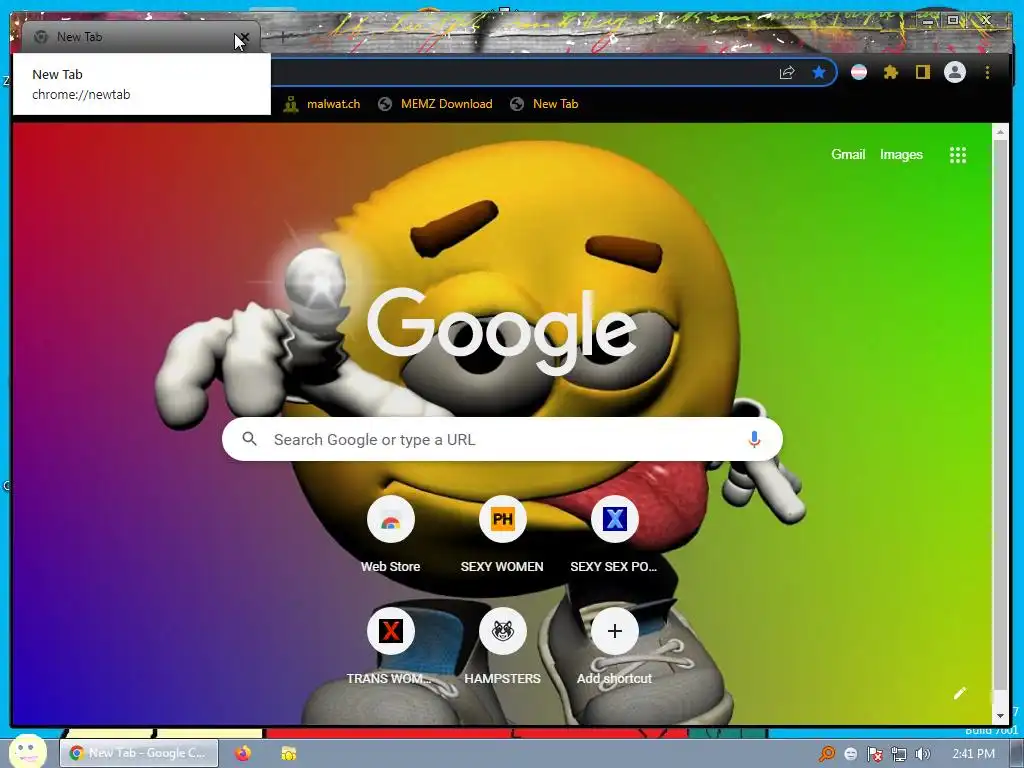This screenshot has width=1024, height=768.
Task: Show the Chrome side panel
Action: (922, 72)
